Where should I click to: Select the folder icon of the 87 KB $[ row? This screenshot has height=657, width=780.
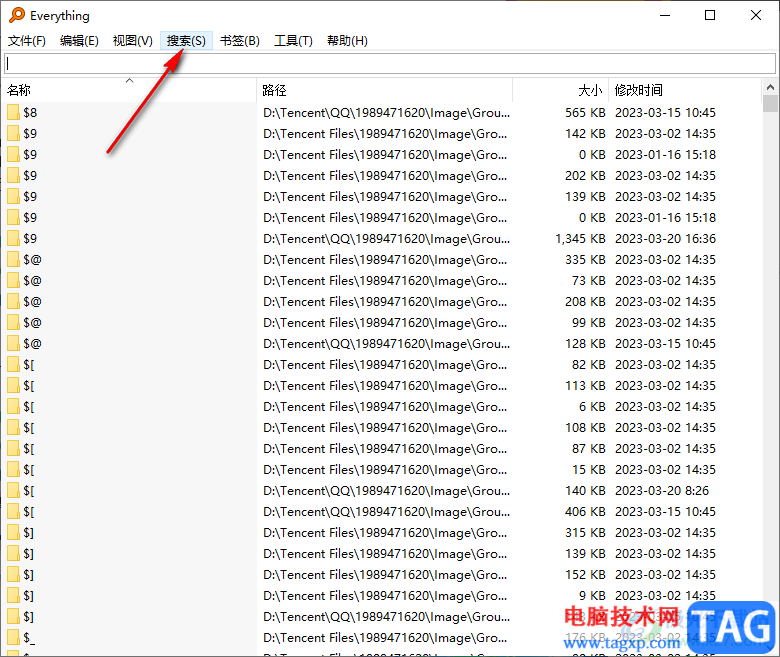pos(13,449)
